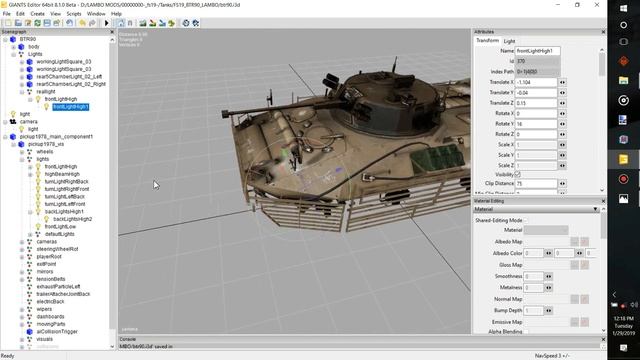Collapse the reallight node
Viewport: 640px width, 360px height.
point(22,92)
